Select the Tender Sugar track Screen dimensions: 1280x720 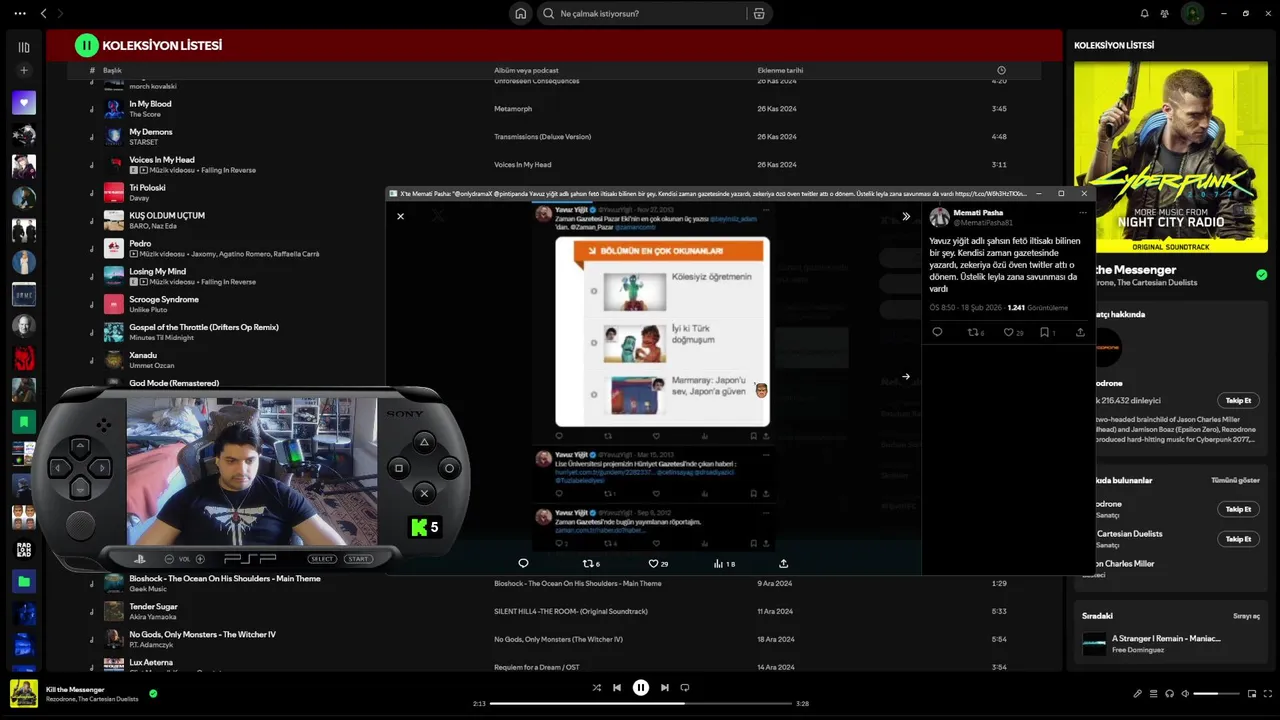153,606
